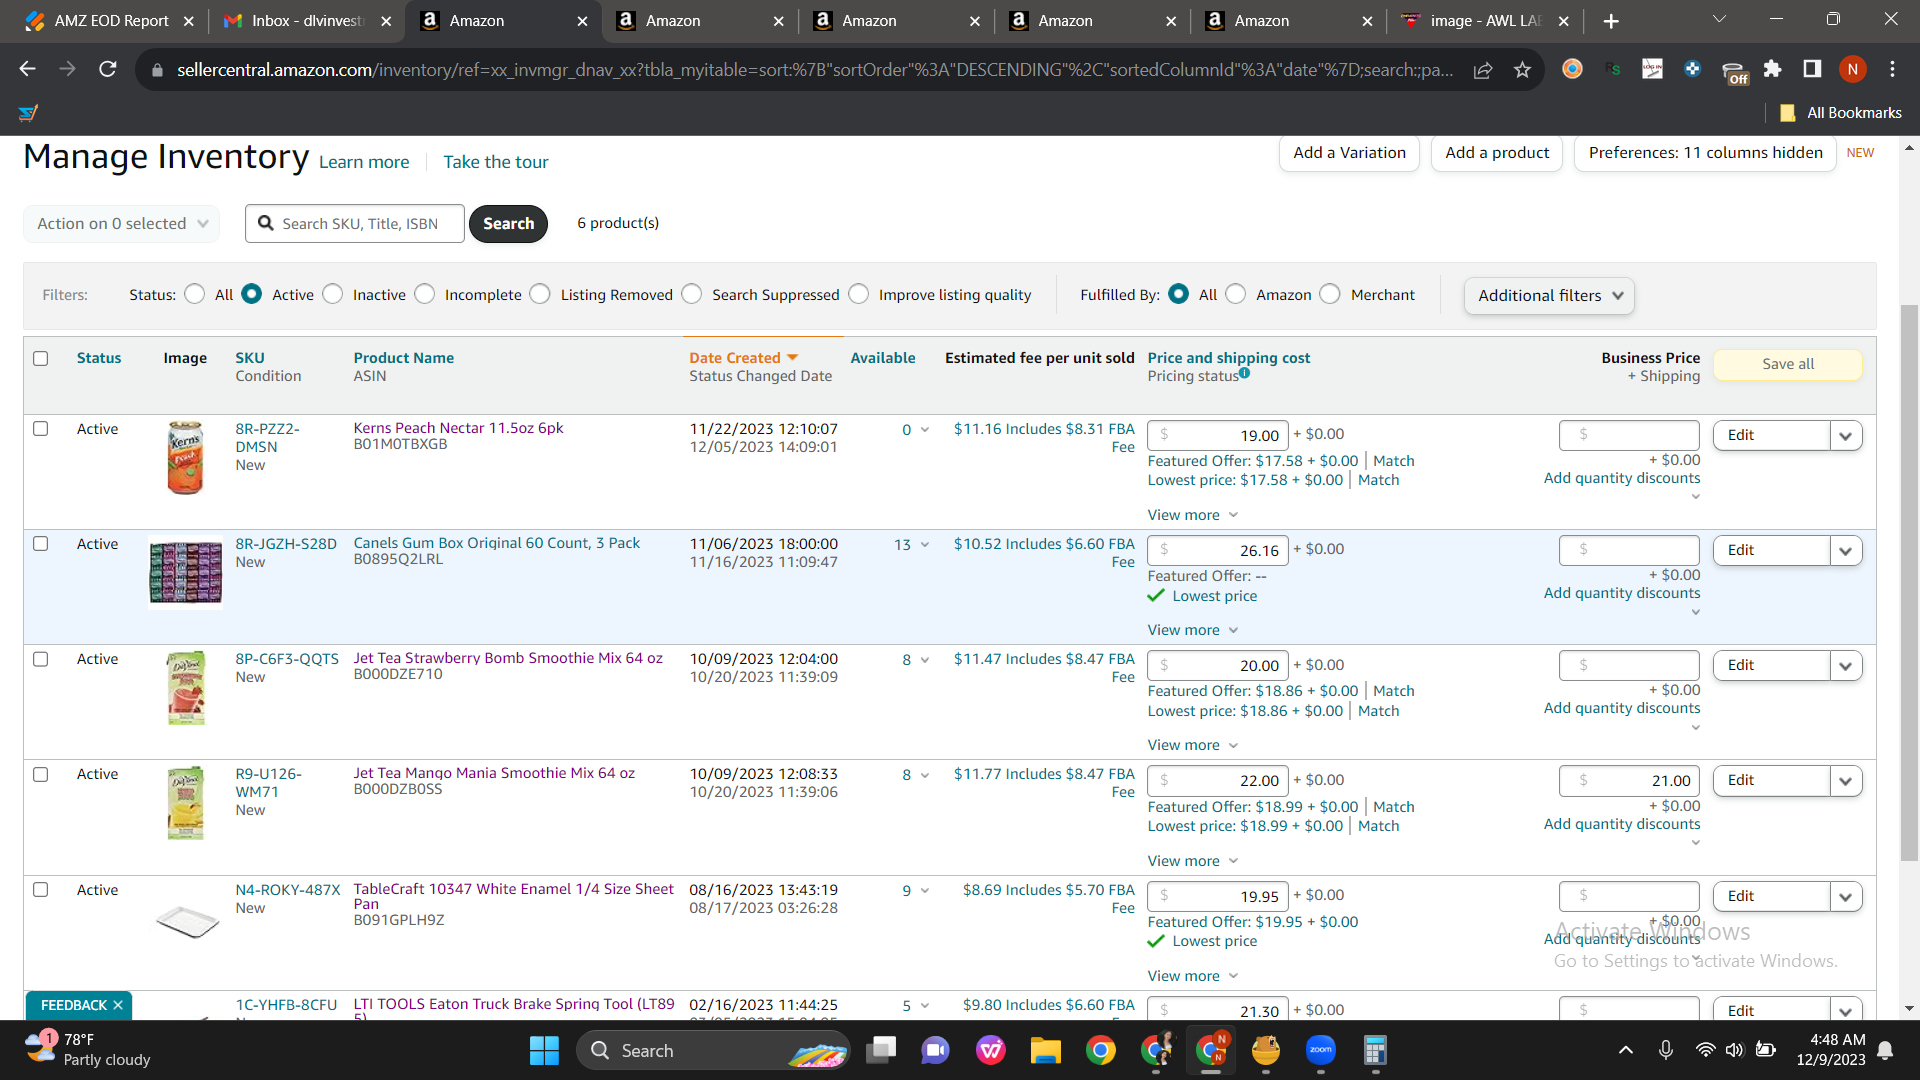This screenshot has height=1080, width=1920.
Task: Open the Calculator app in taskbar
Action: 1375,1051
